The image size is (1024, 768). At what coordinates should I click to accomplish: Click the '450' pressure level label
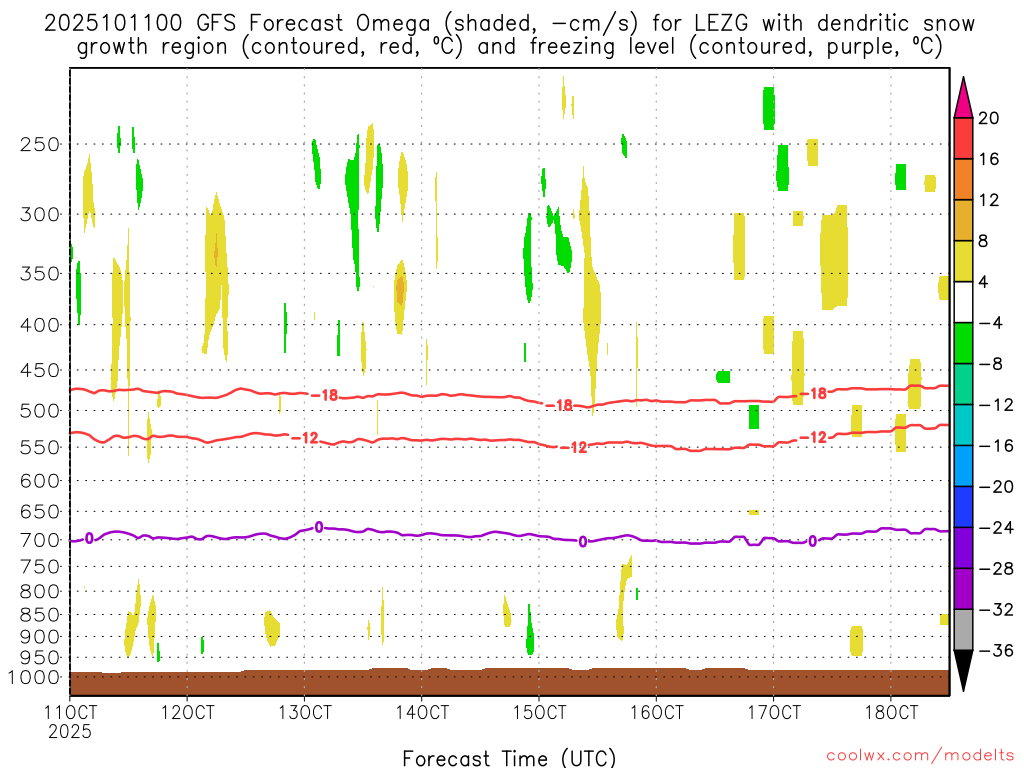pyautogui.click(x=40, y=370)
